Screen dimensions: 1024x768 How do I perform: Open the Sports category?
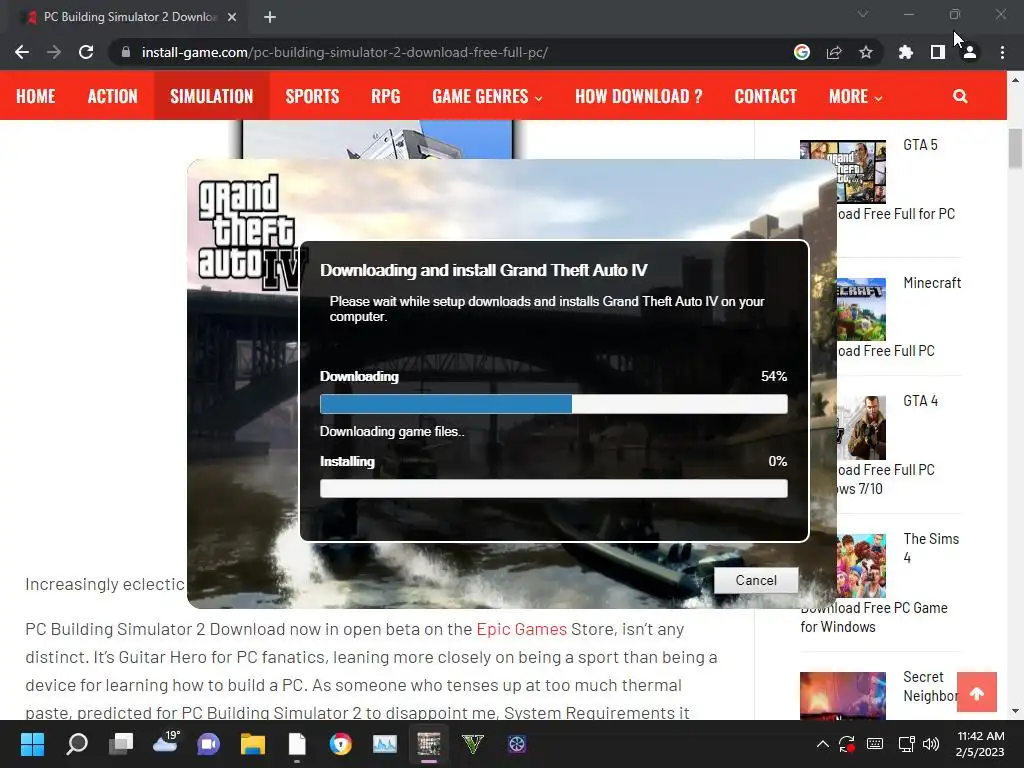(312, 96)
